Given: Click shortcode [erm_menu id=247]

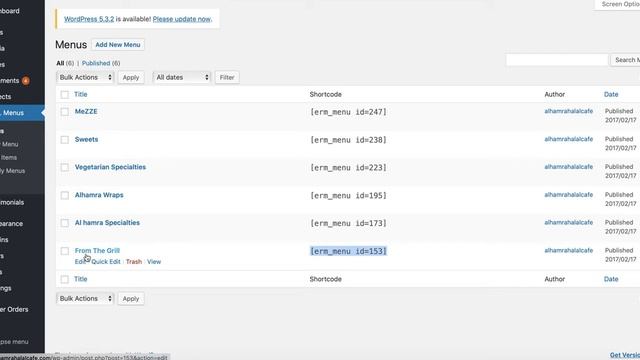Looking at the screenshot, I should click(x=348, y=112).
